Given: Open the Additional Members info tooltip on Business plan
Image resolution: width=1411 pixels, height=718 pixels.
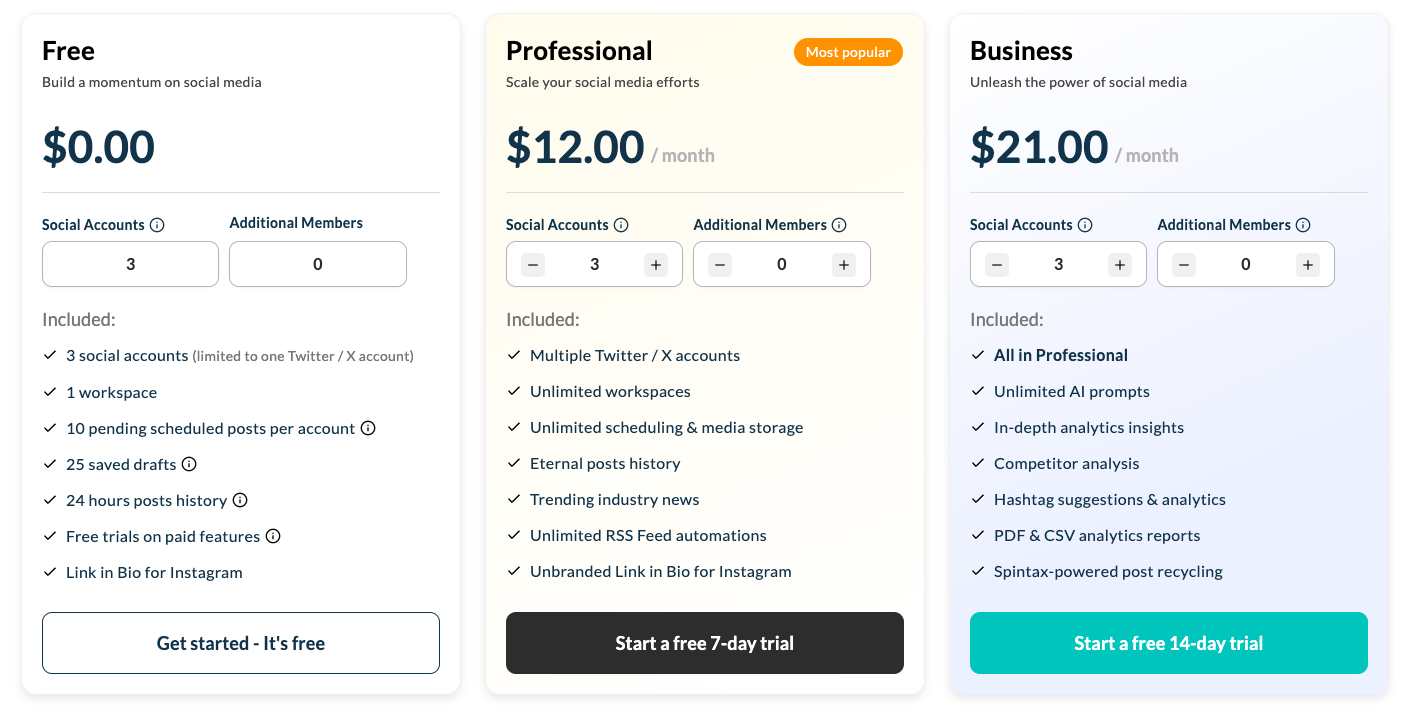Looking at the screenshot, I should (x=1304, y=225).
